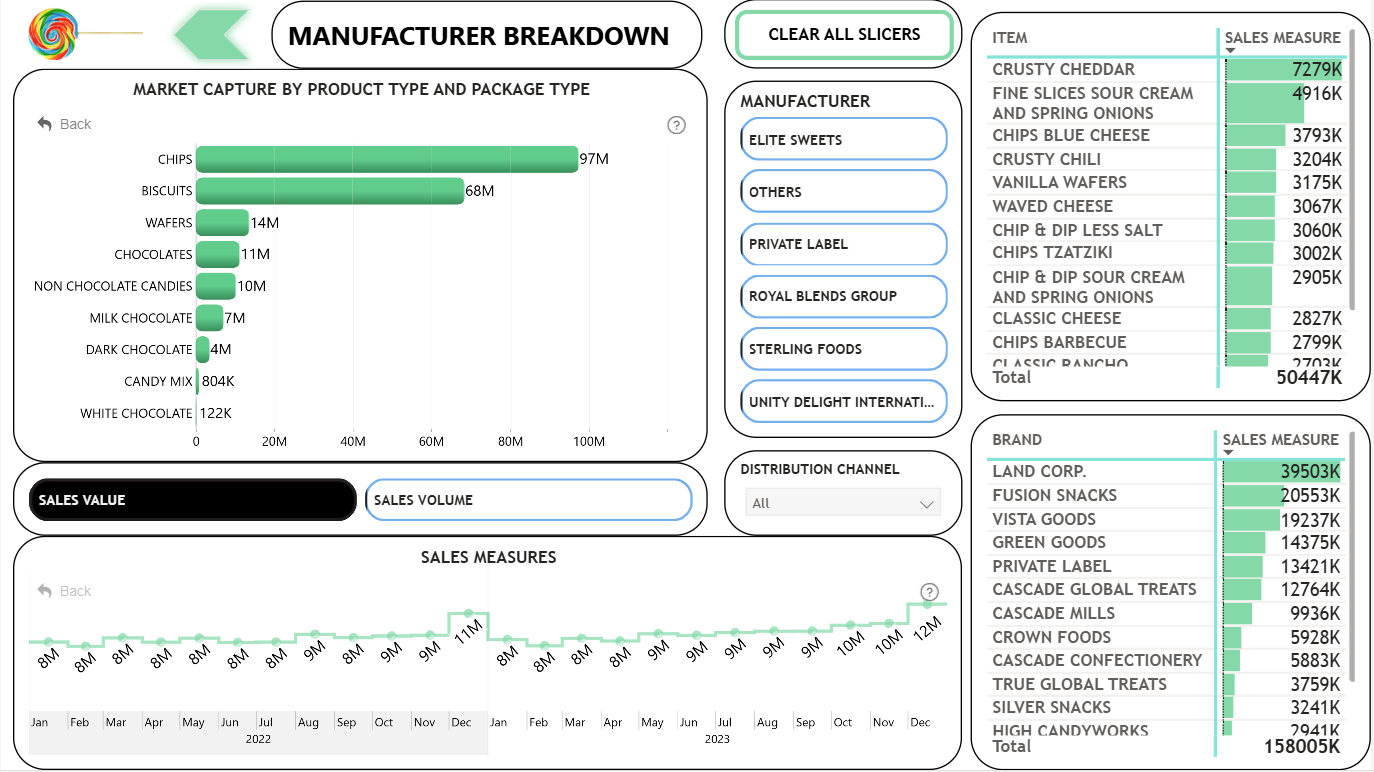The width and height of the screenshot is (1374, 772).
Task: Click the Manufacturer Breakdown title
Action: tap(478, 36)
